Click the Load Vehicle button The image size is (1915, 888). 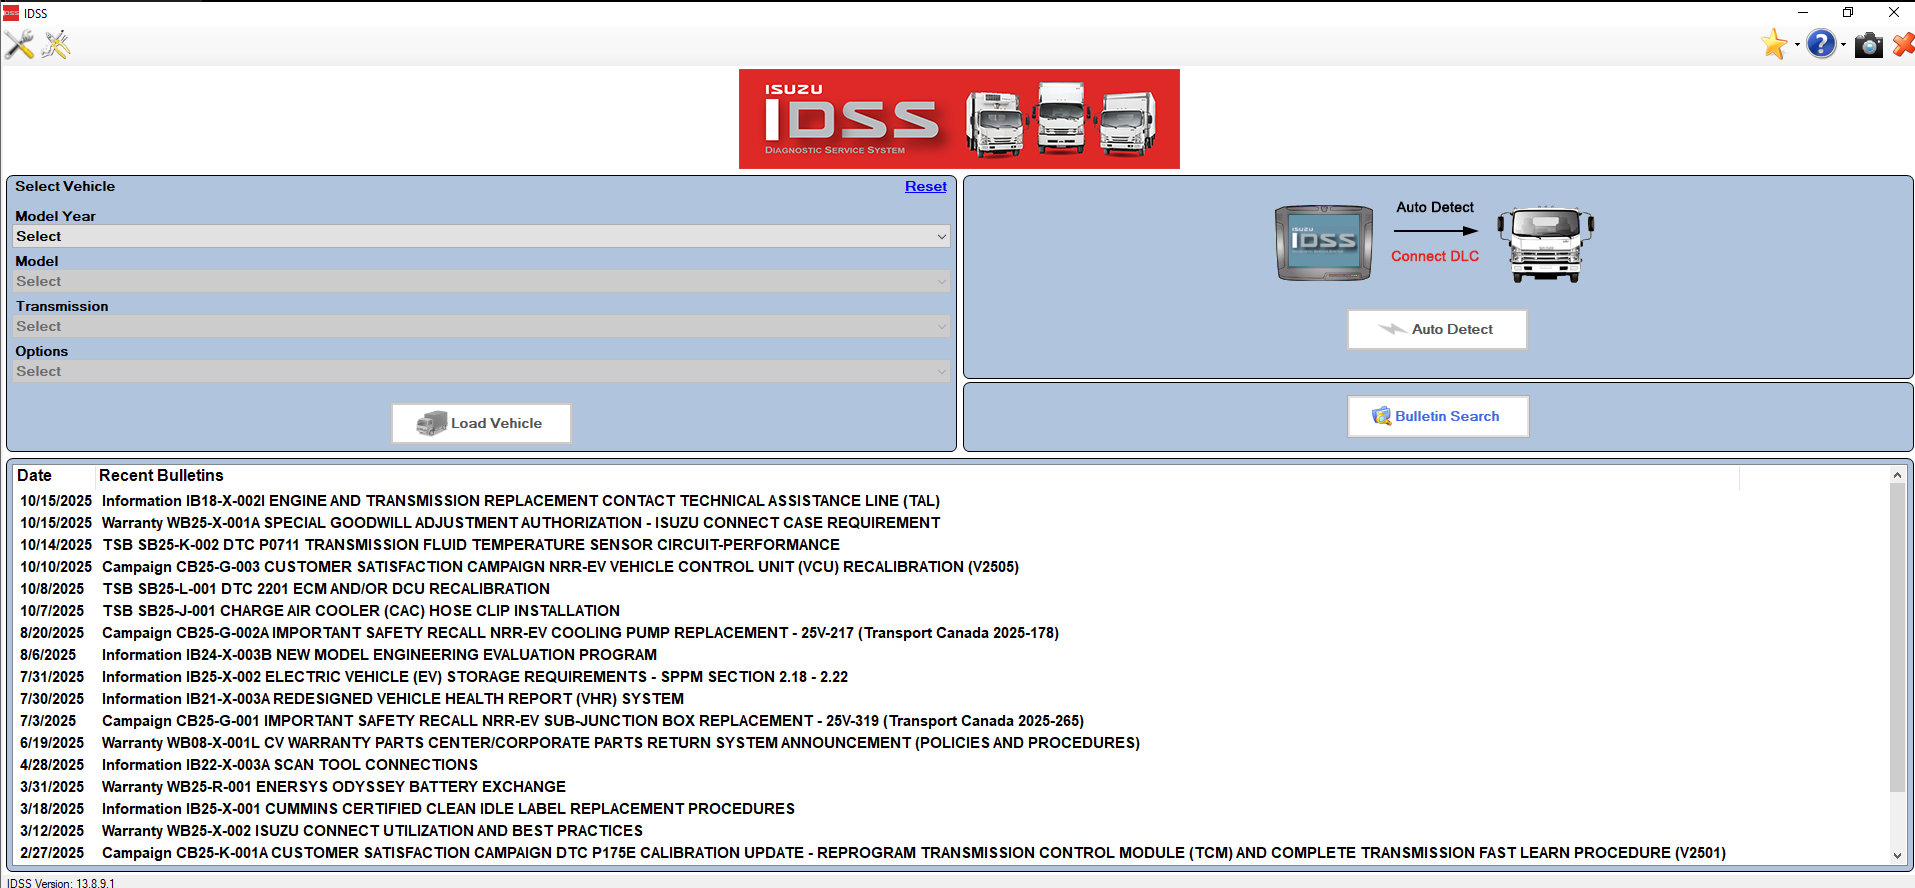481,423
